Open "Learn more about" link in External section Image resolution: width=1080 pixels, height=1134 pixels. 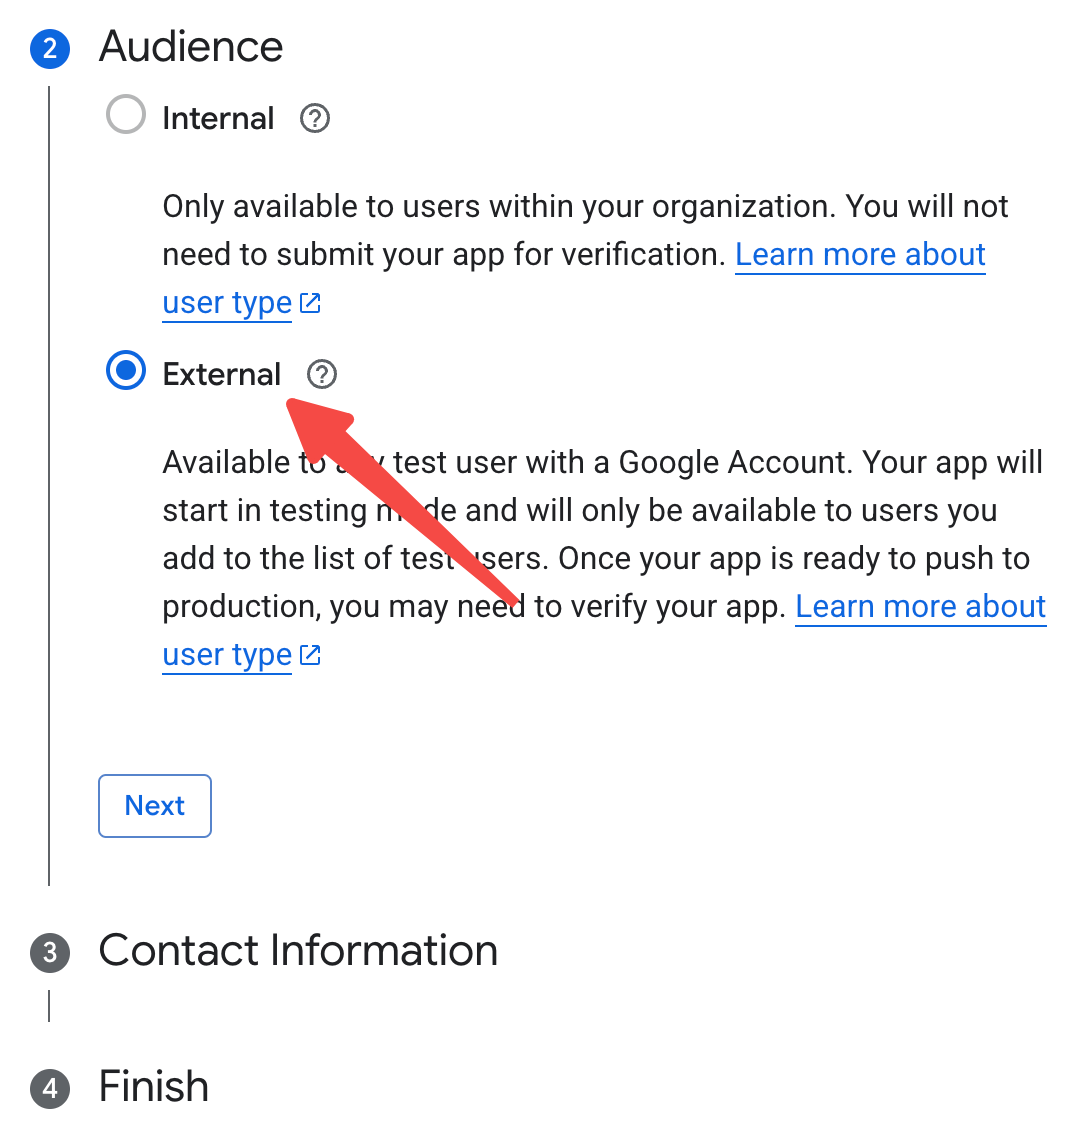click(x=920, y=607)
